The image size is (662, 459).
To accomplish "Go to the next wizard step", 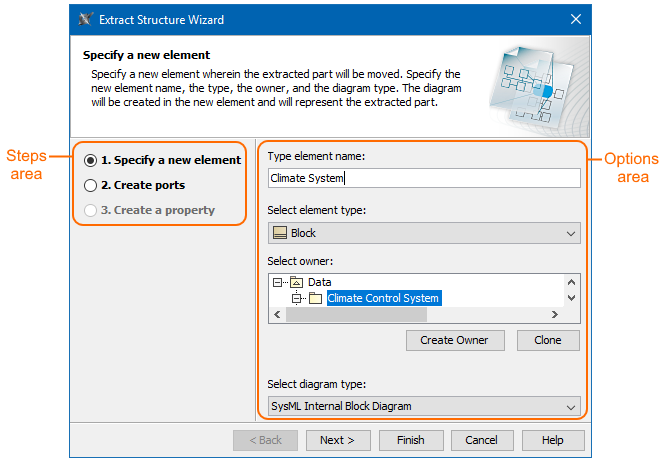I will pos(337,440).
